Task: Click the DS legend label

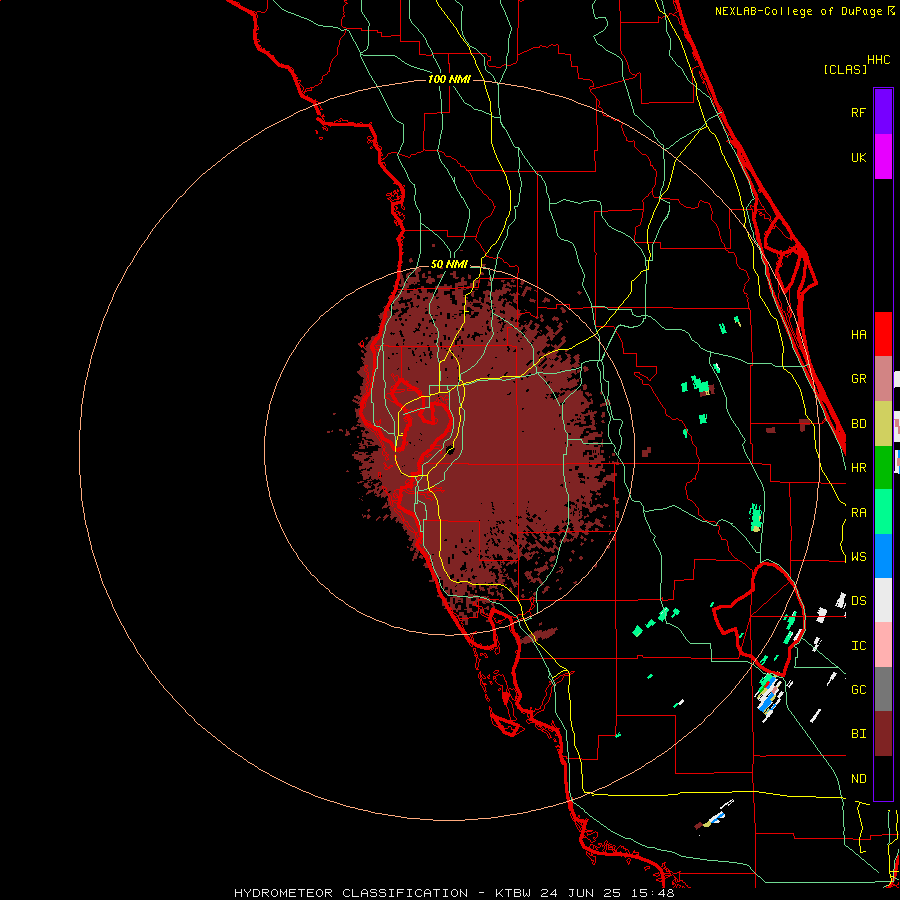Action: (858, 600)
